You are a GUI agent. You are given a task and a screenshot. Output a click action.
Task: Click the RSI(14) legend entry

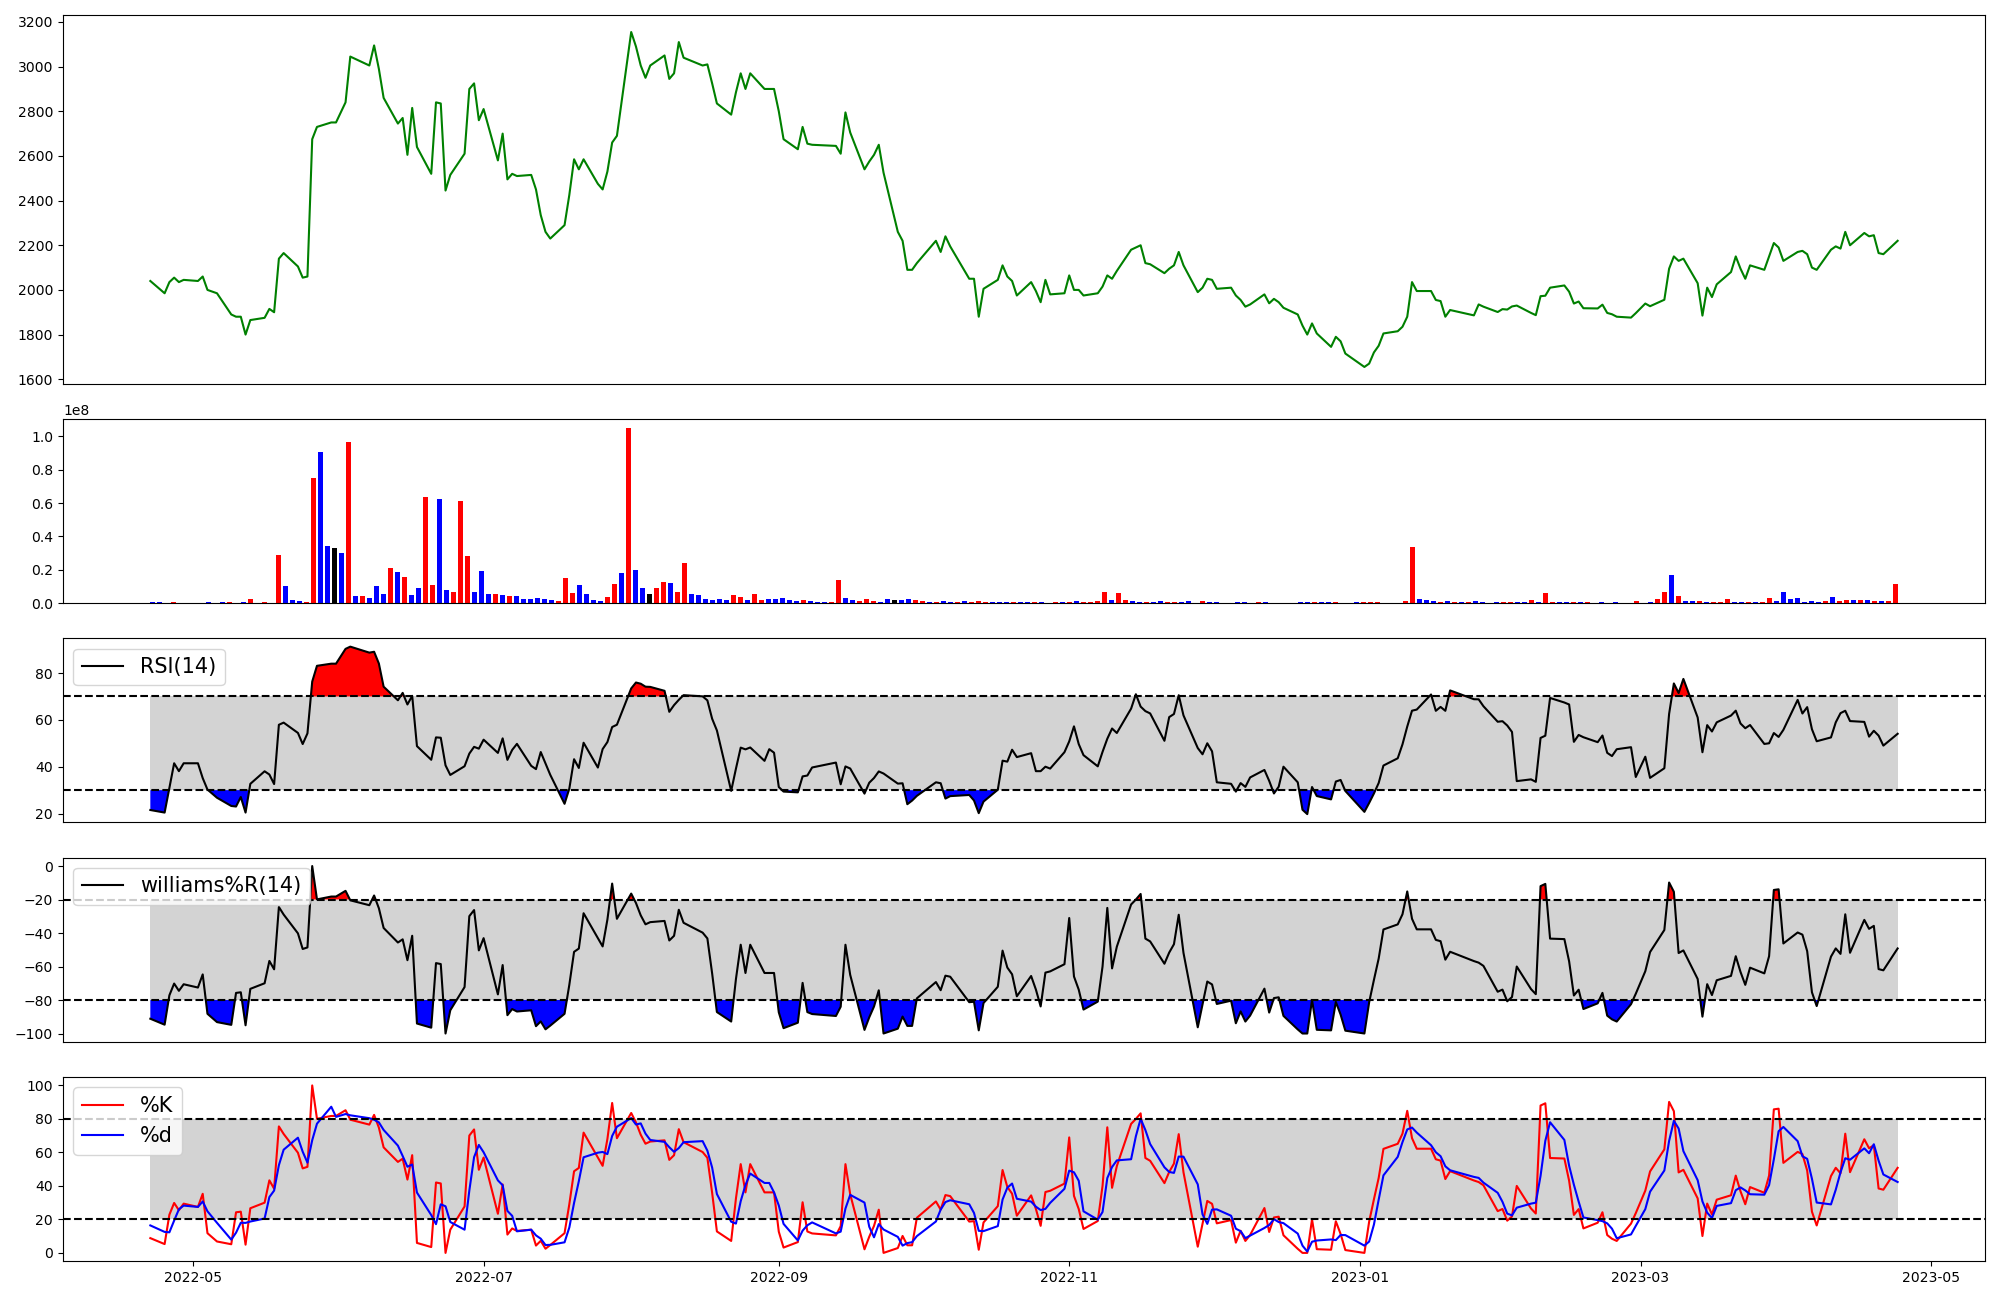coord(177,666)
